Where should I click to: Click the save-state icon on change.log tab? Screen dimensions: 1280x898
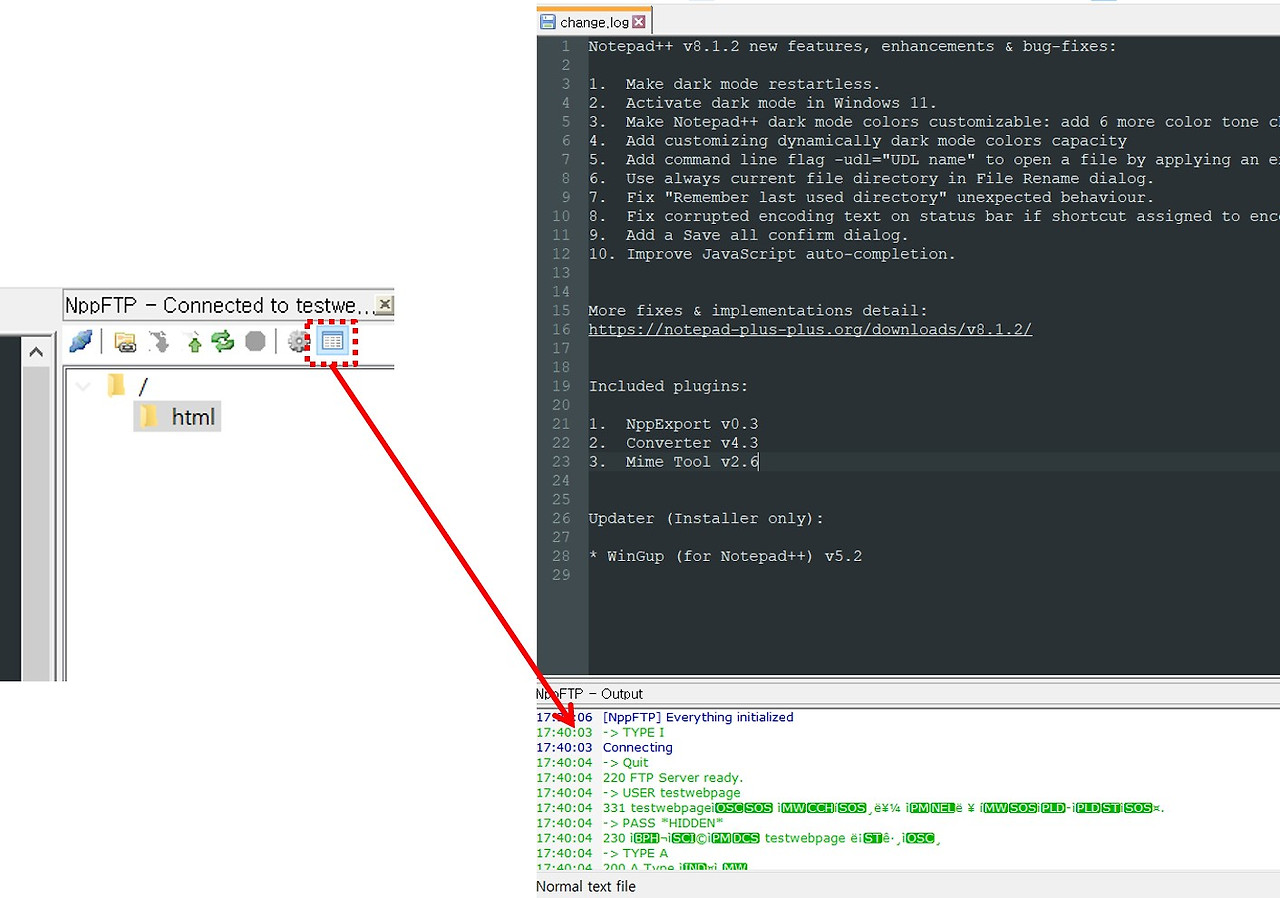tap(548, 21)
